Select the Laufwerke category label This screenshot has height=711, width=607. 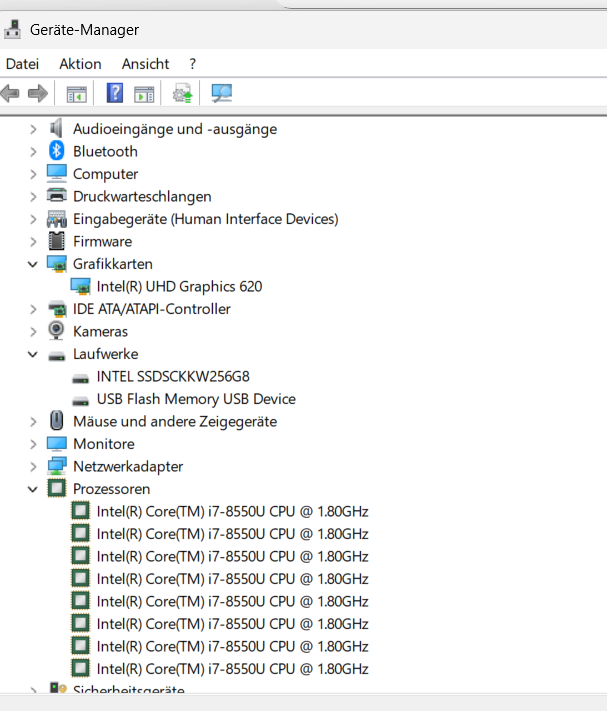point(106,354)
